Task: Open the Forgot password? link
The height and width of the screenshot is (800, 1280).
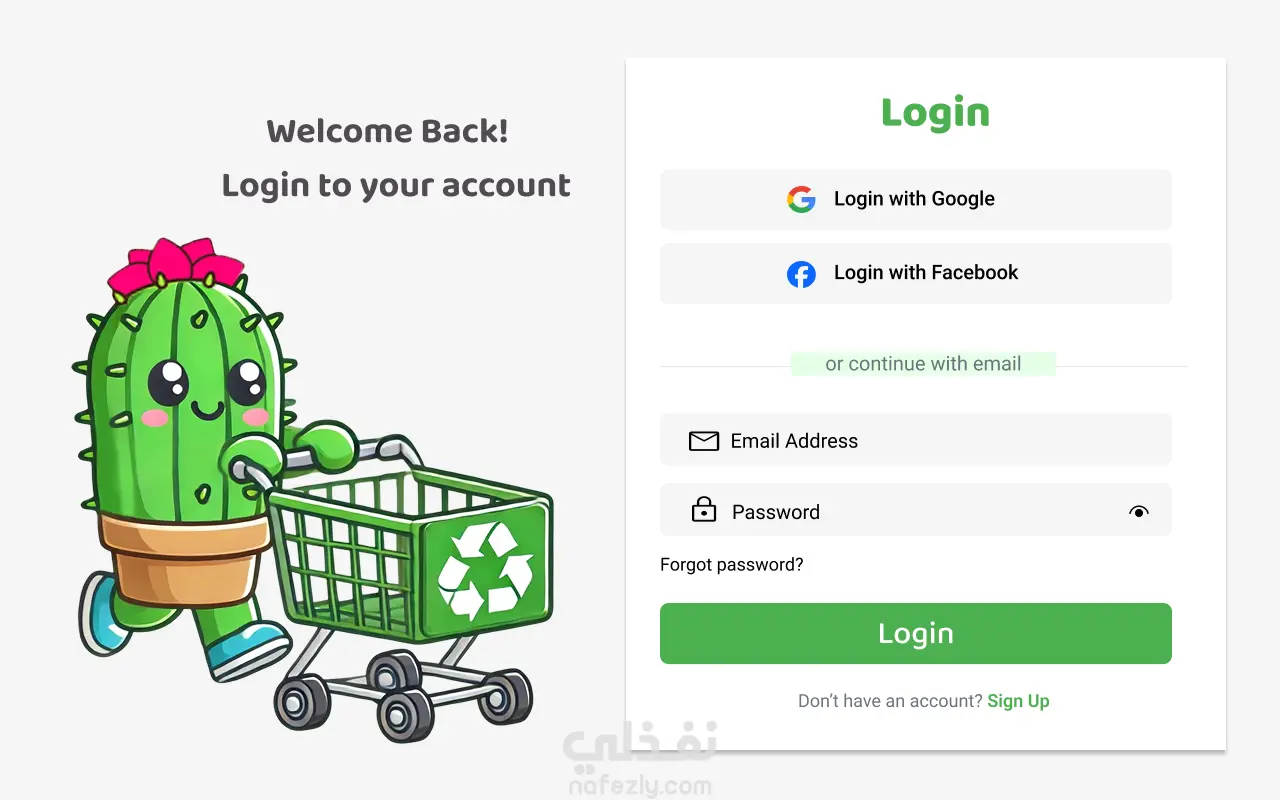Action: coord(732,565)
